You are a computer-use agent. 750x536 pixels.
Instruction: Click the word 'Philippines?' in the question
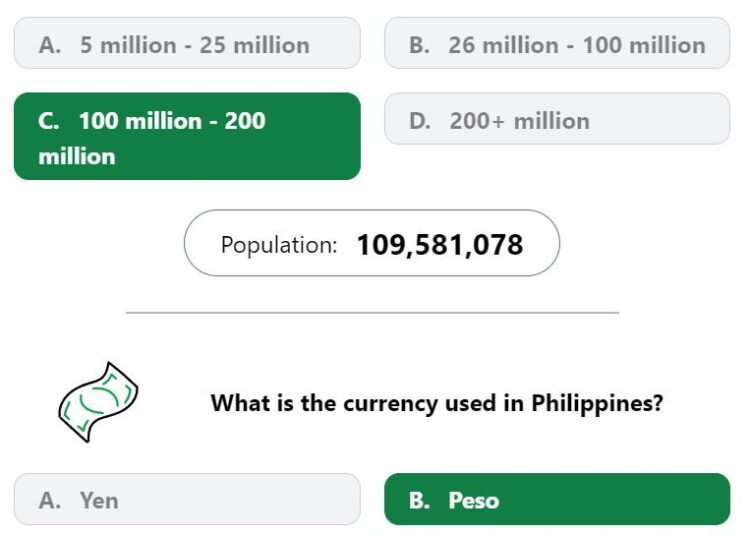[597, 403]
